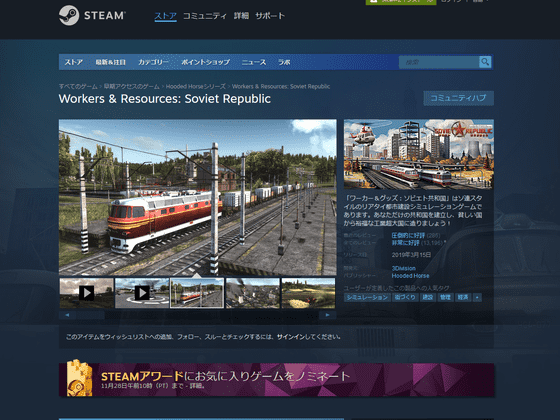Click the game header capsule image
560x420 pixels.
point(419,154)
